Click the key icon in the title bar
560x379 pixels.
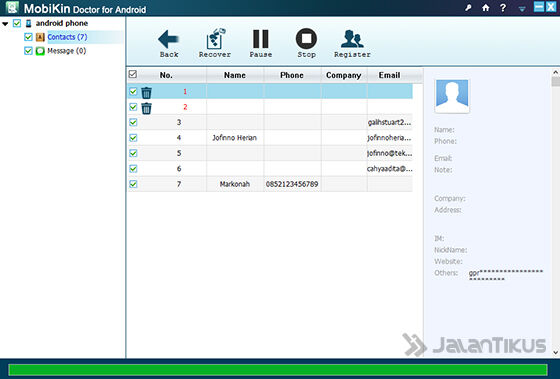pyautogui.click(x=468, y=7)
